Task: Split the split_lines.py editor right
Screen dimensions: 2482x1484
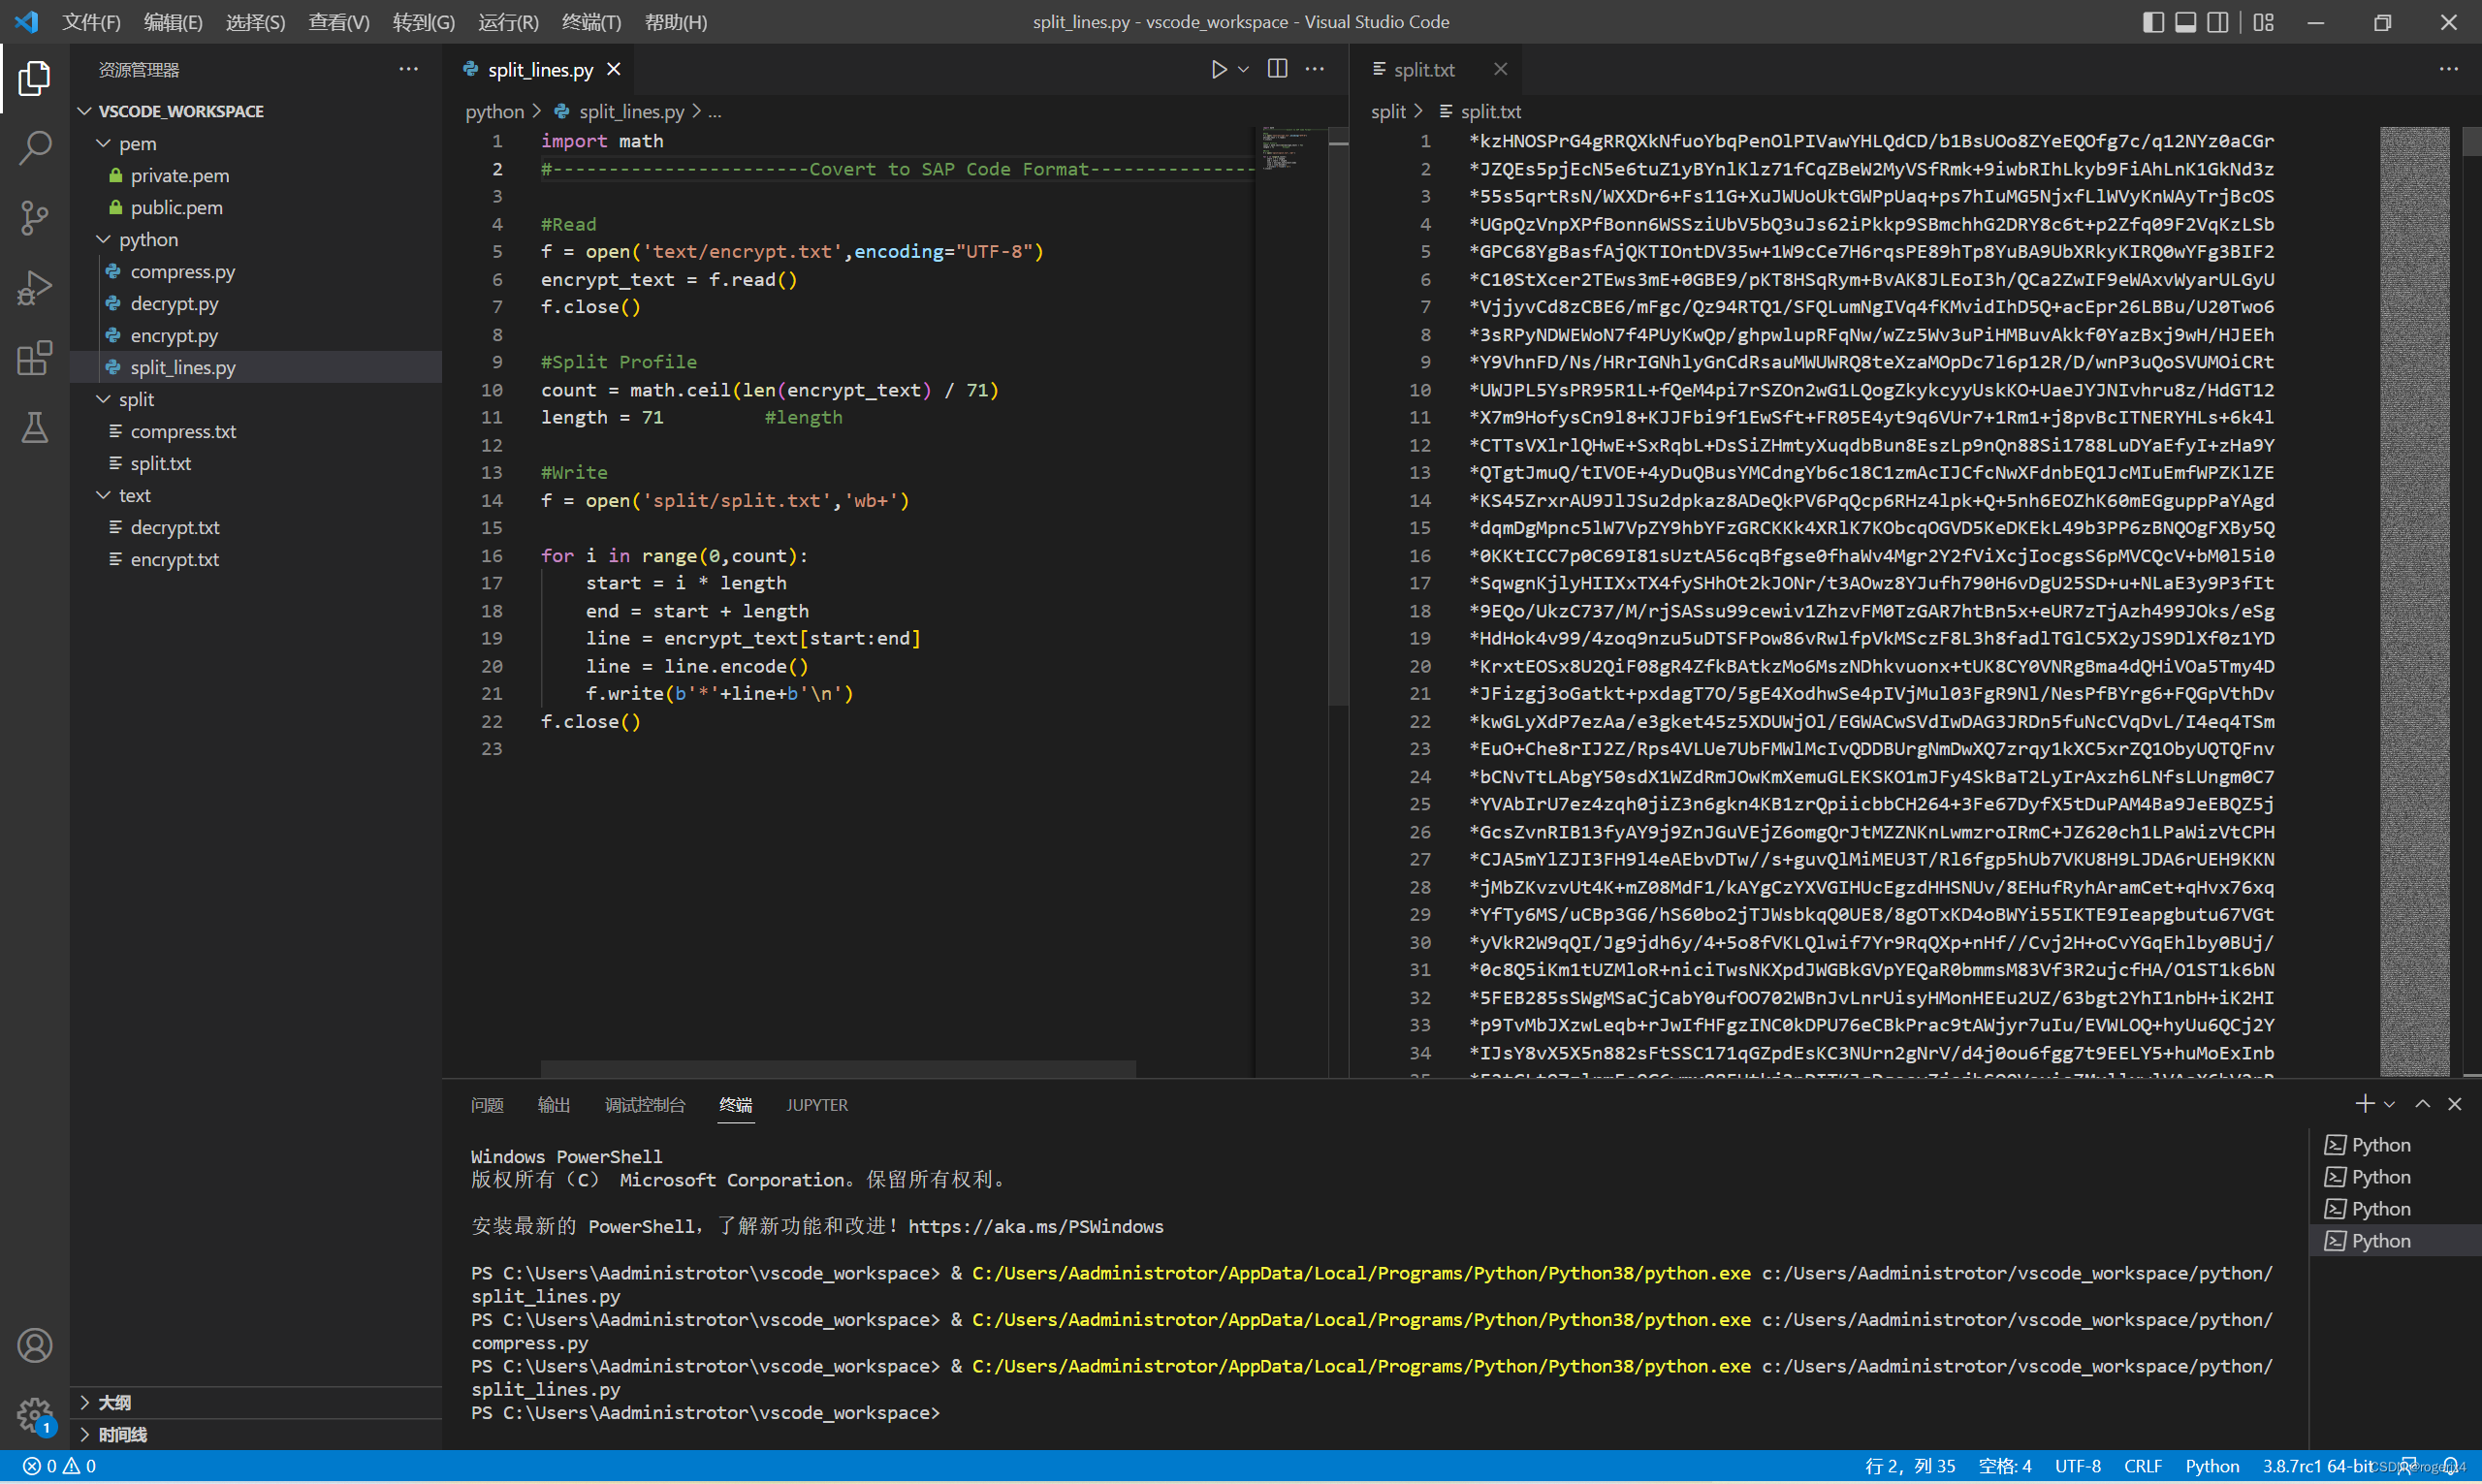Action: tap(1277, 69)
